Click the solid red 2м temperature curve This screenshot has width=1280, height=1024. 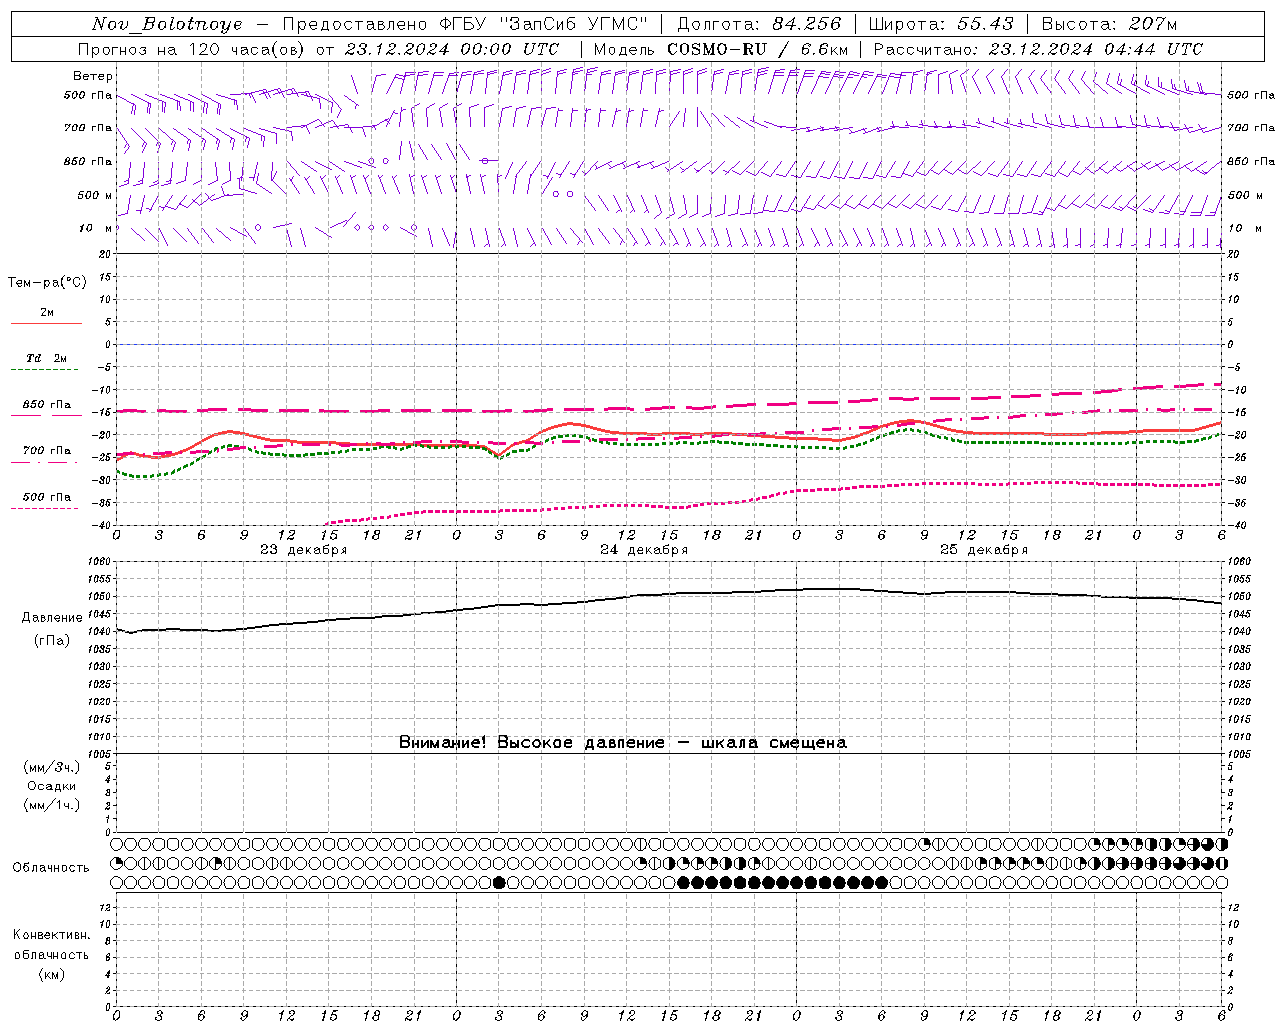(x=668, y=433)
